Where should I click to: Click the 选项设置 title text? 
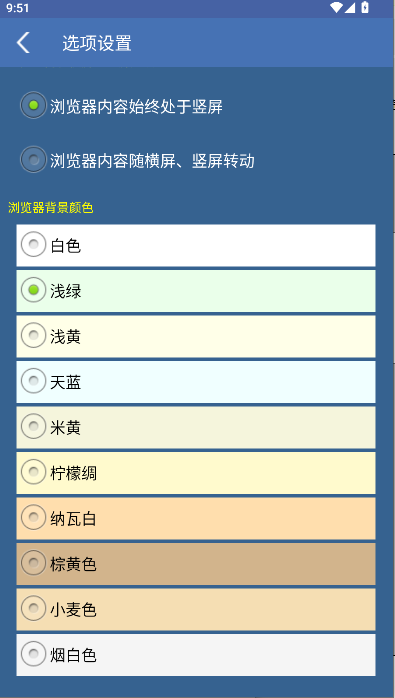(97, 43)
